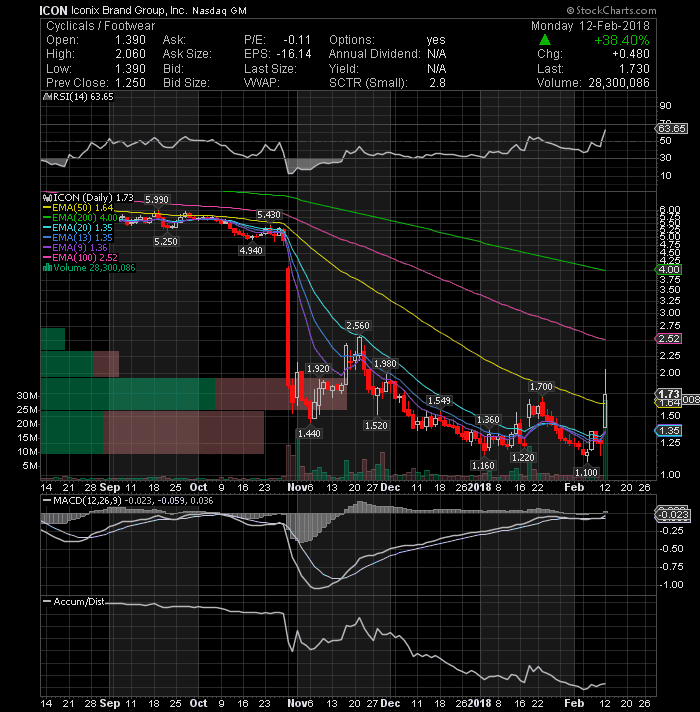Click the 1.920 price annotation
This screenshot has height=712, width=700.
318,369
